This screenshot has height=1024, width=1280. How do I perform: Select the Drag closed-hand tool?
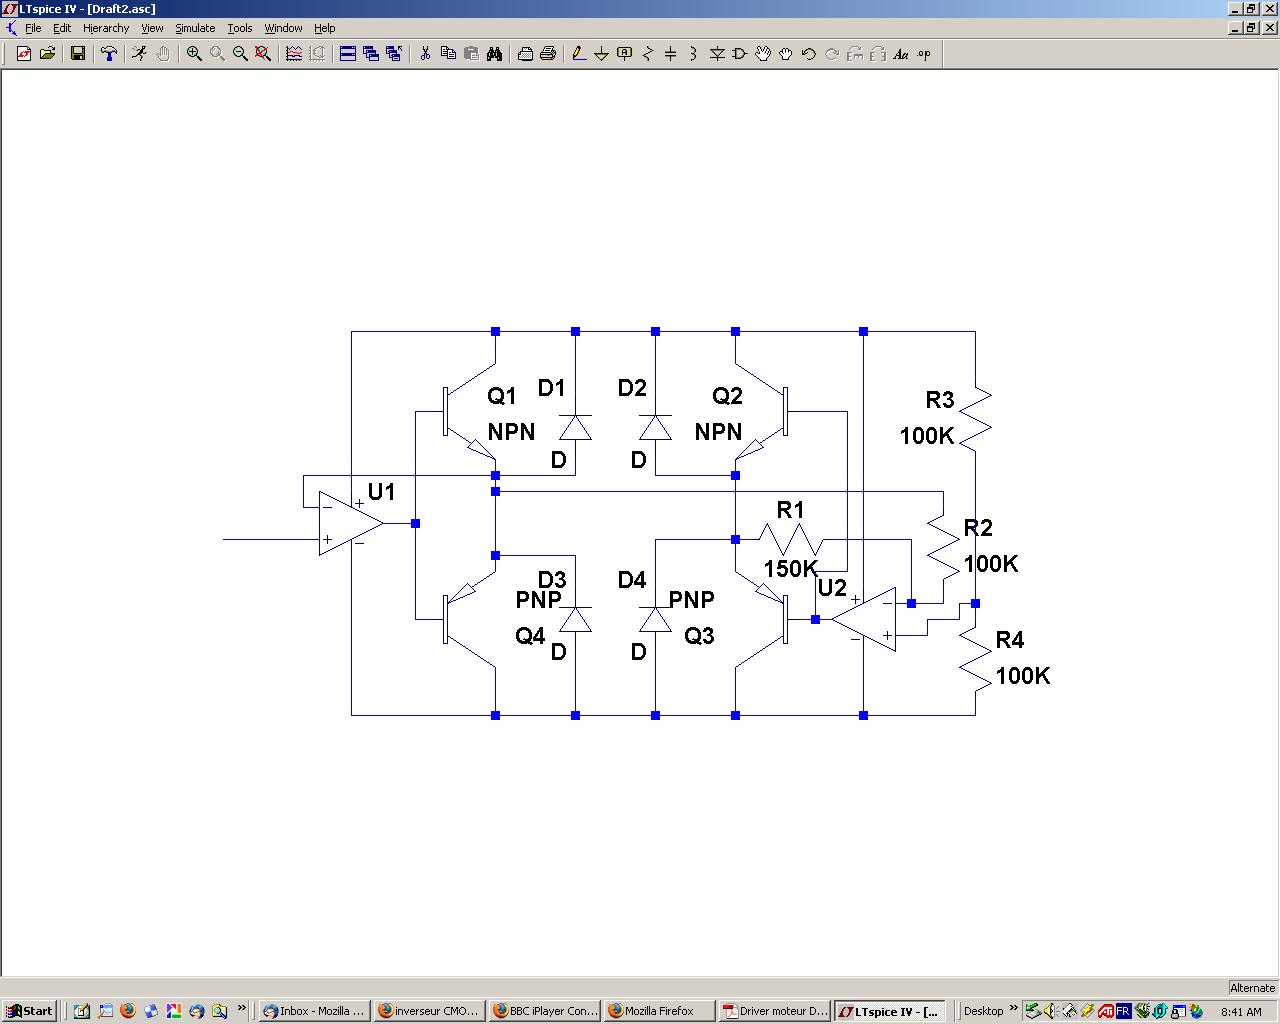786,54
